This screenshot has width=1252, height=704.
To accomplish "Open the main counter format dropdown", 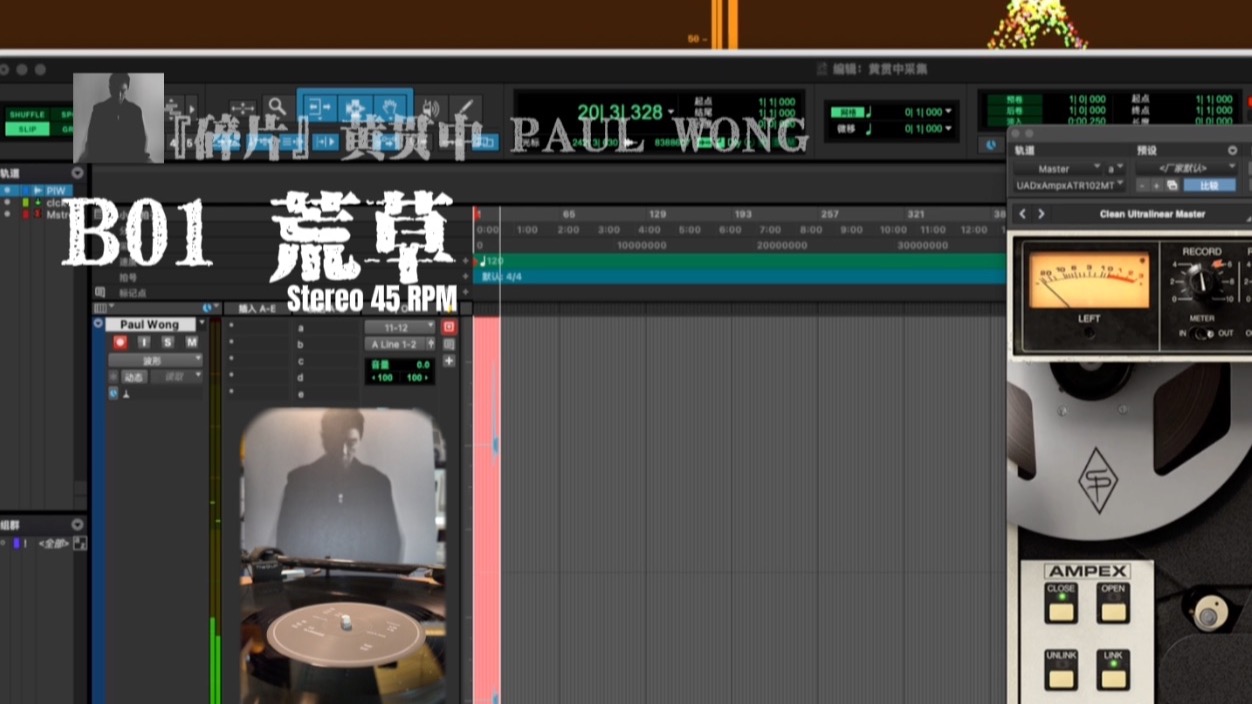I will click(670, 112).
